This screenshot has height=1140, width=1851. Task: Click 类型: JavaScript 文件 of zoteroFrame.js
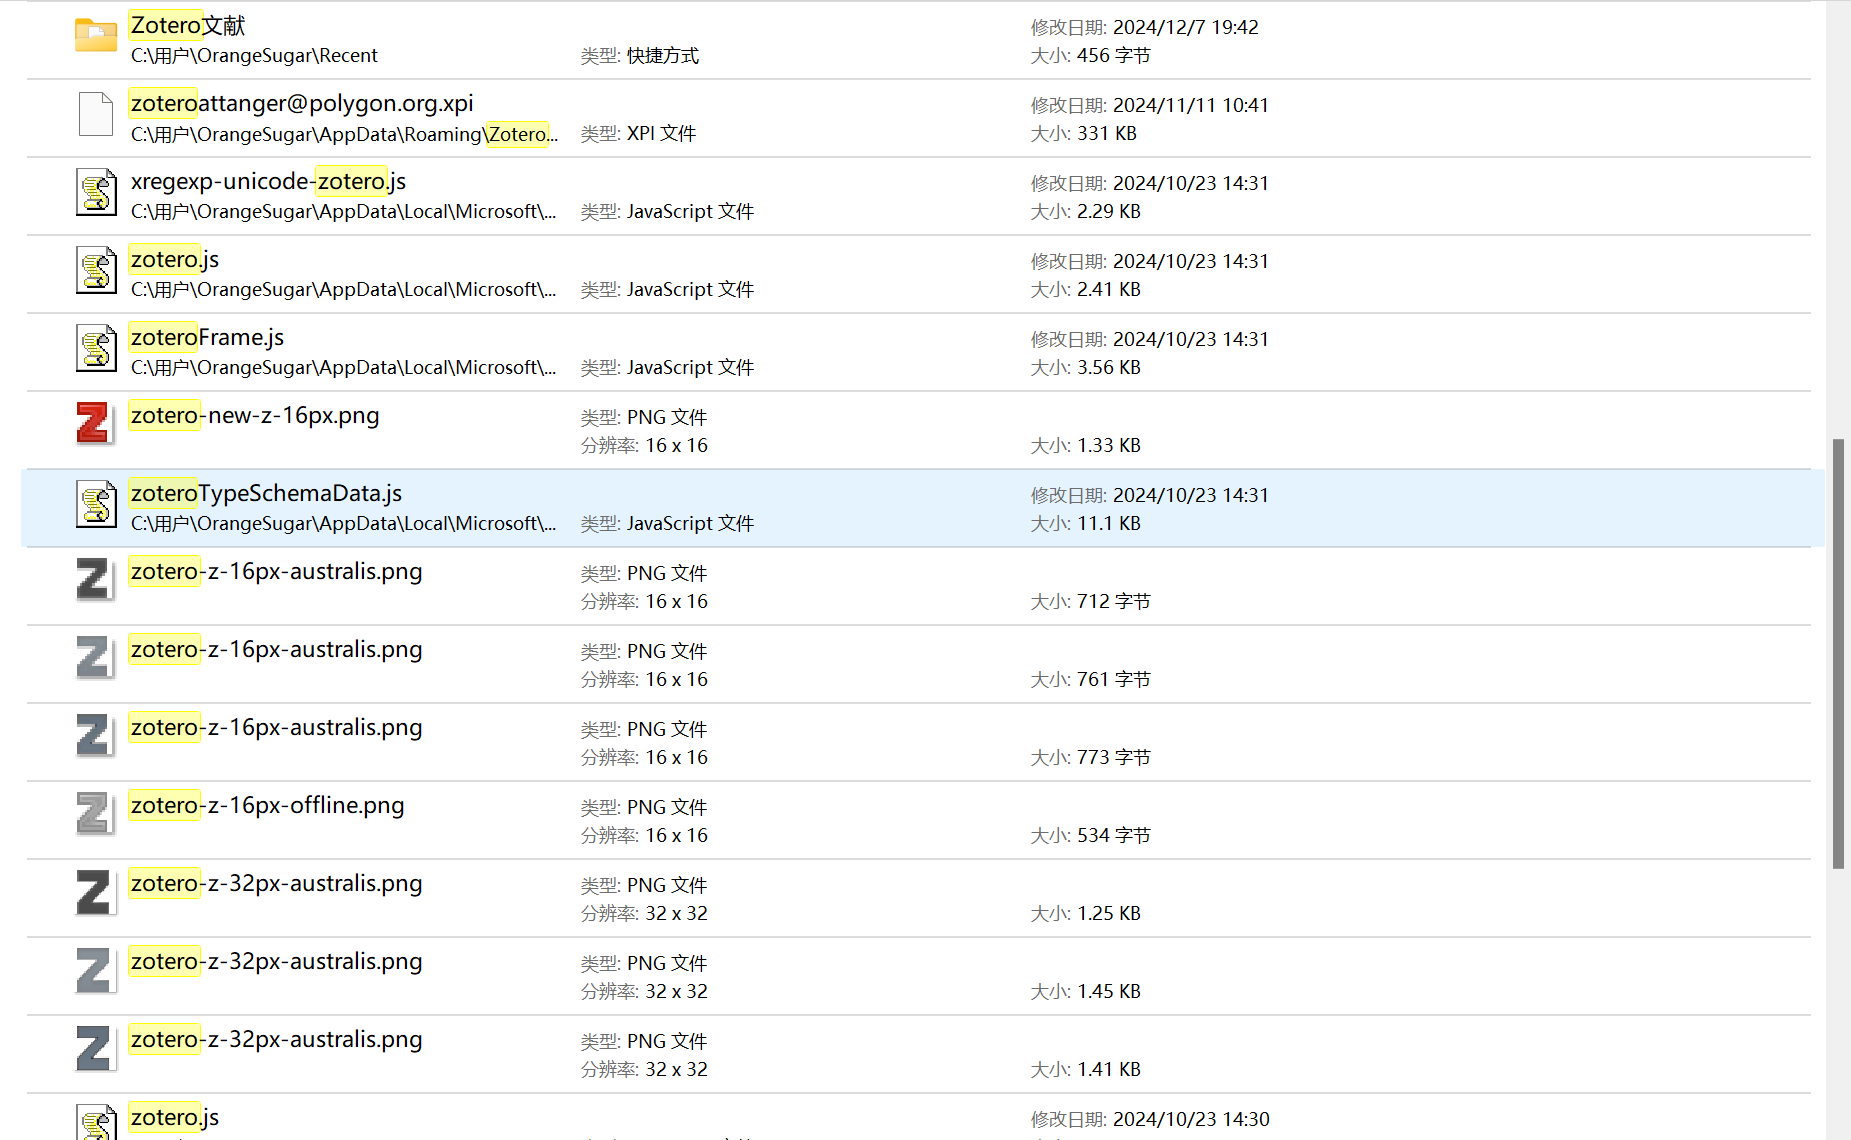tap(667, 368)
